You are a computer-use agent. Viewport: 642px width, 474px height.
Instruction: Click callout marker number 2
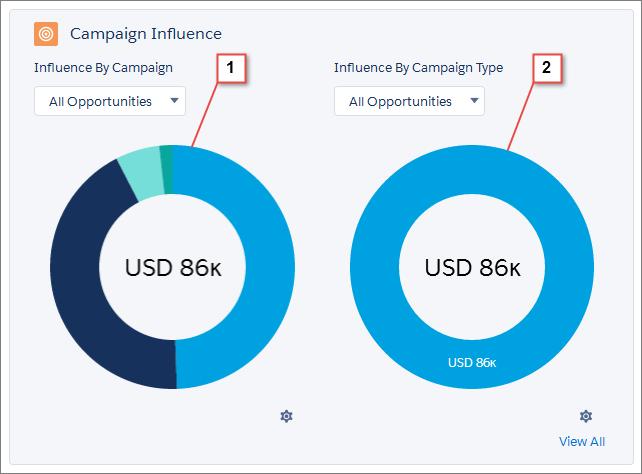(x=547, y=68)
